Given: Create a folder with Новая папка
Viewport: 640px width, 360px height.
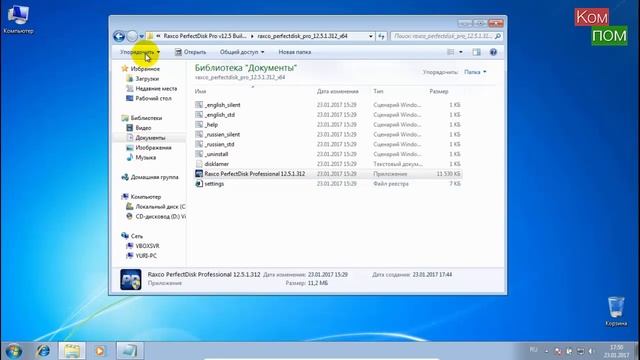Looking at the screenshot, I should pyautogui.click(x=294, y=52).
